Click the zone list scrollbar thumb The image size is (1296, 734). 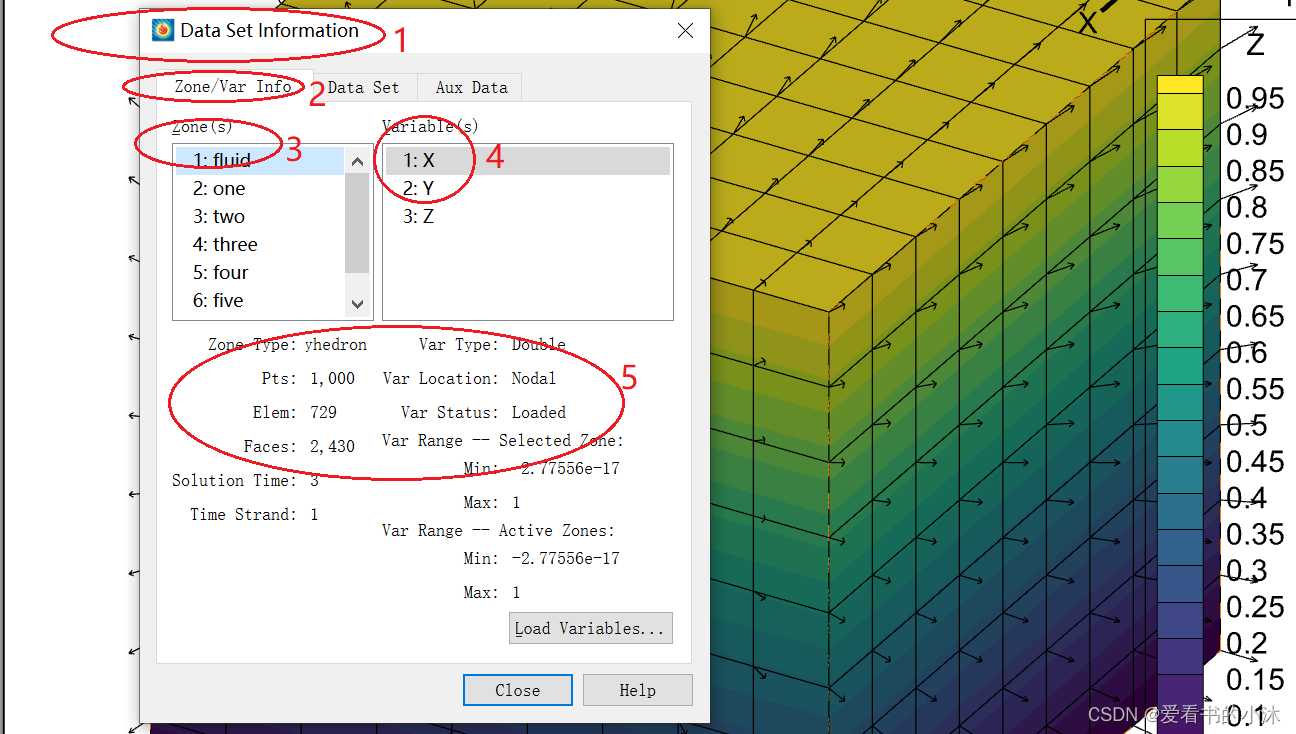click(x=357, y=222)
